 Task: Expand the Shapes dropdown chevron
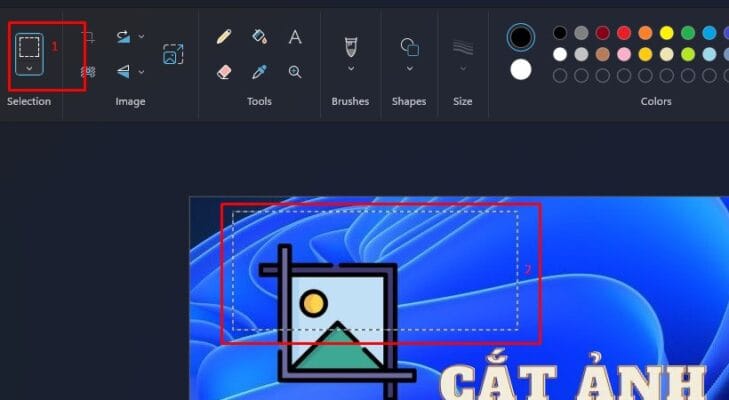pos(410,68)
